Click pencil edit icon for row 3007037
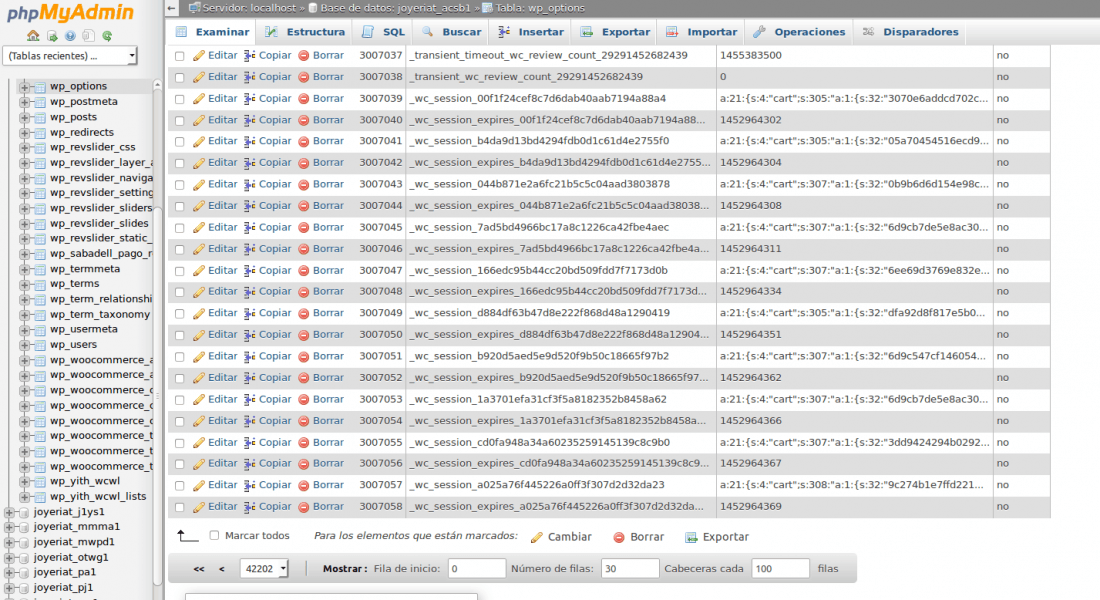Viewport: 1100px width, 600px height. (199, 55)
